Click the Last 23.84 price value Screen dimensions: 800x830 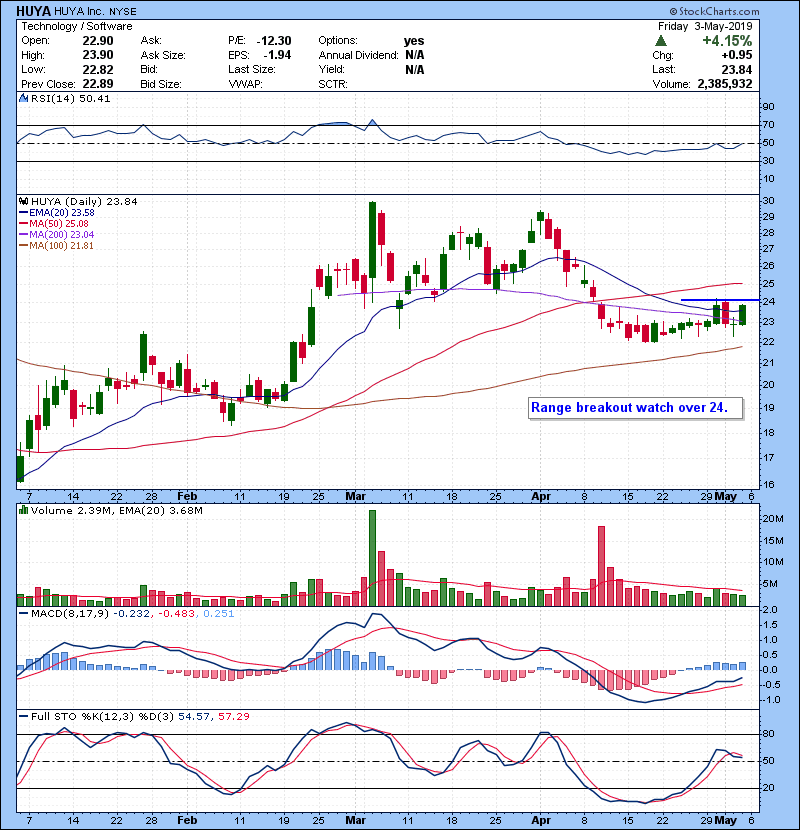(x=736, y=69)
